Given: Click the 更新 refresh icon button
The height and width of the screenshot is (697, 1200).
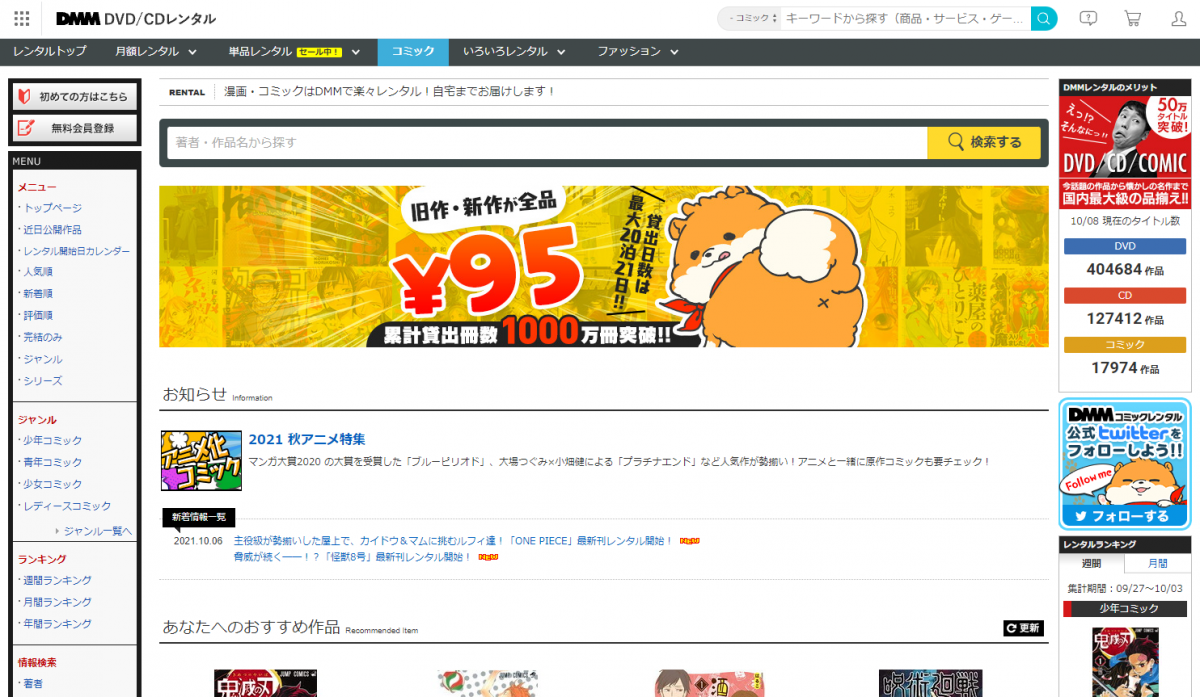Looking at the screenshot, I should coord(1023,628).
